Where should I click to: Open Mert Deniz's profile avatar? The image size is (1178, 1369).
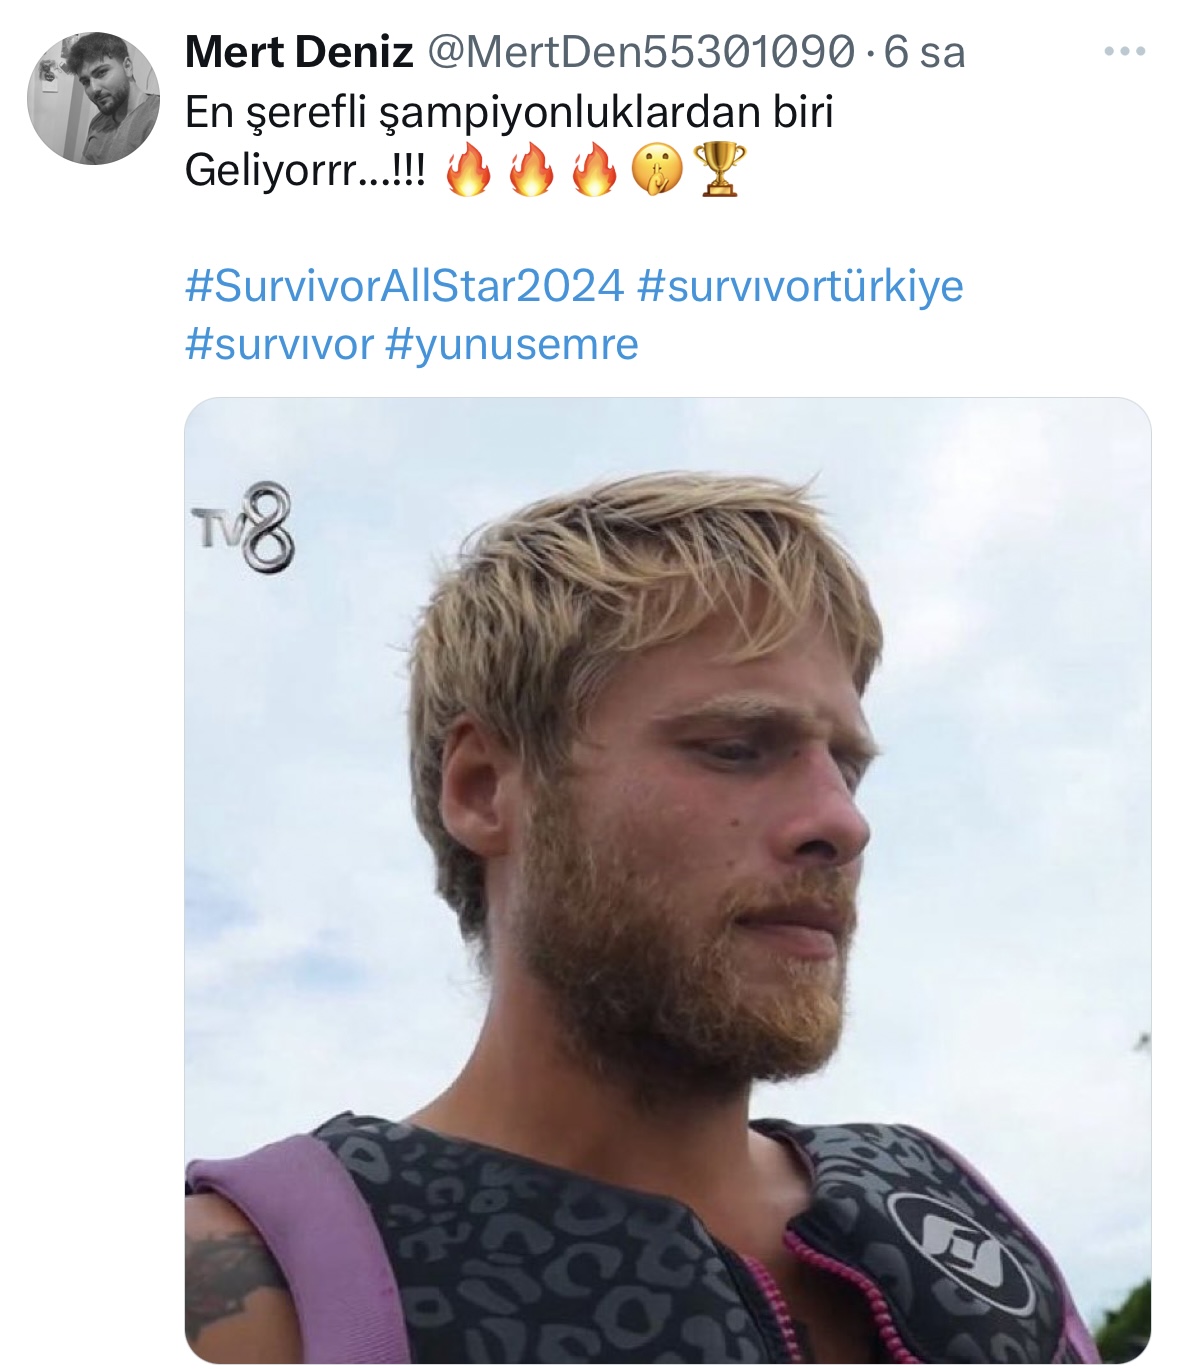tap(93, 98)
